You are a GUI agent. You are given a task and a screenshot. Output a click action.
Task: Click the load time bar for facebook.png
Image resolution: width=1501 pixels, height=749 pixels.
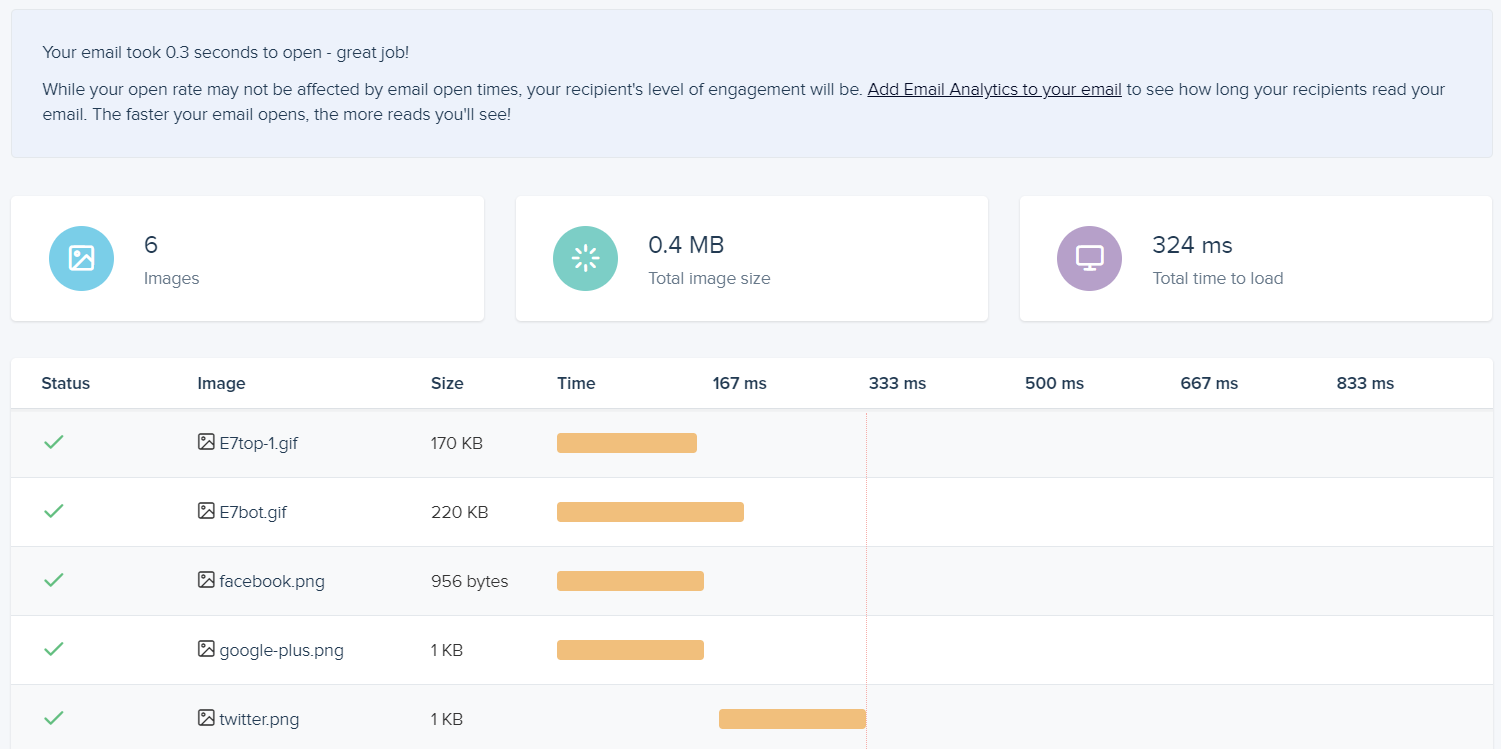click(630, 581)
